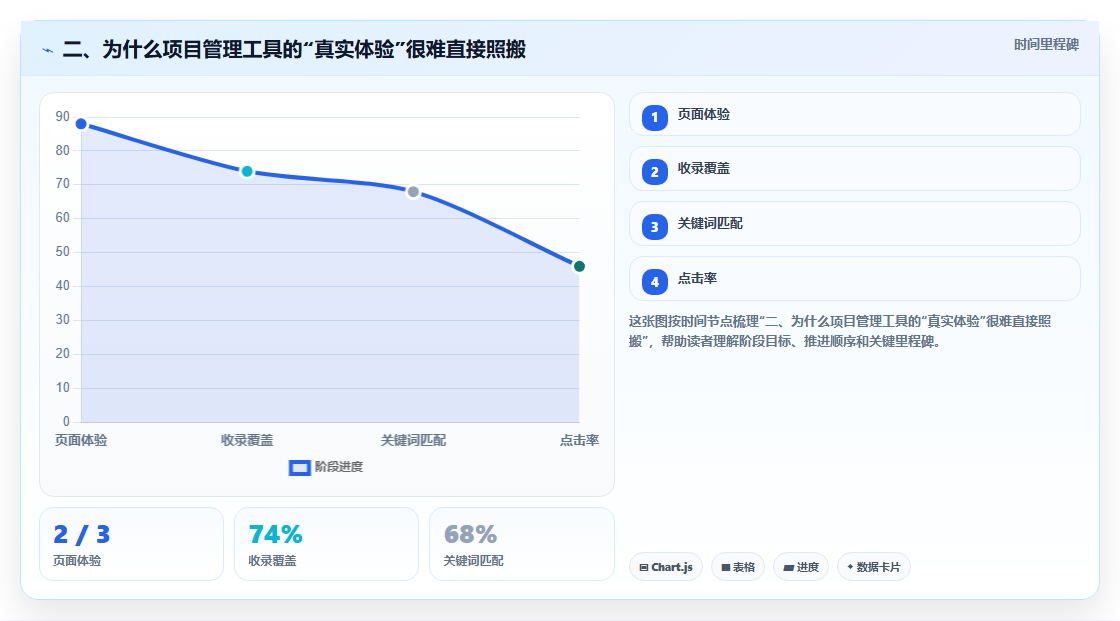Click the 74% 收录覆盖 stat card
Screen dimensions: 1120x621
click(326, 544)
